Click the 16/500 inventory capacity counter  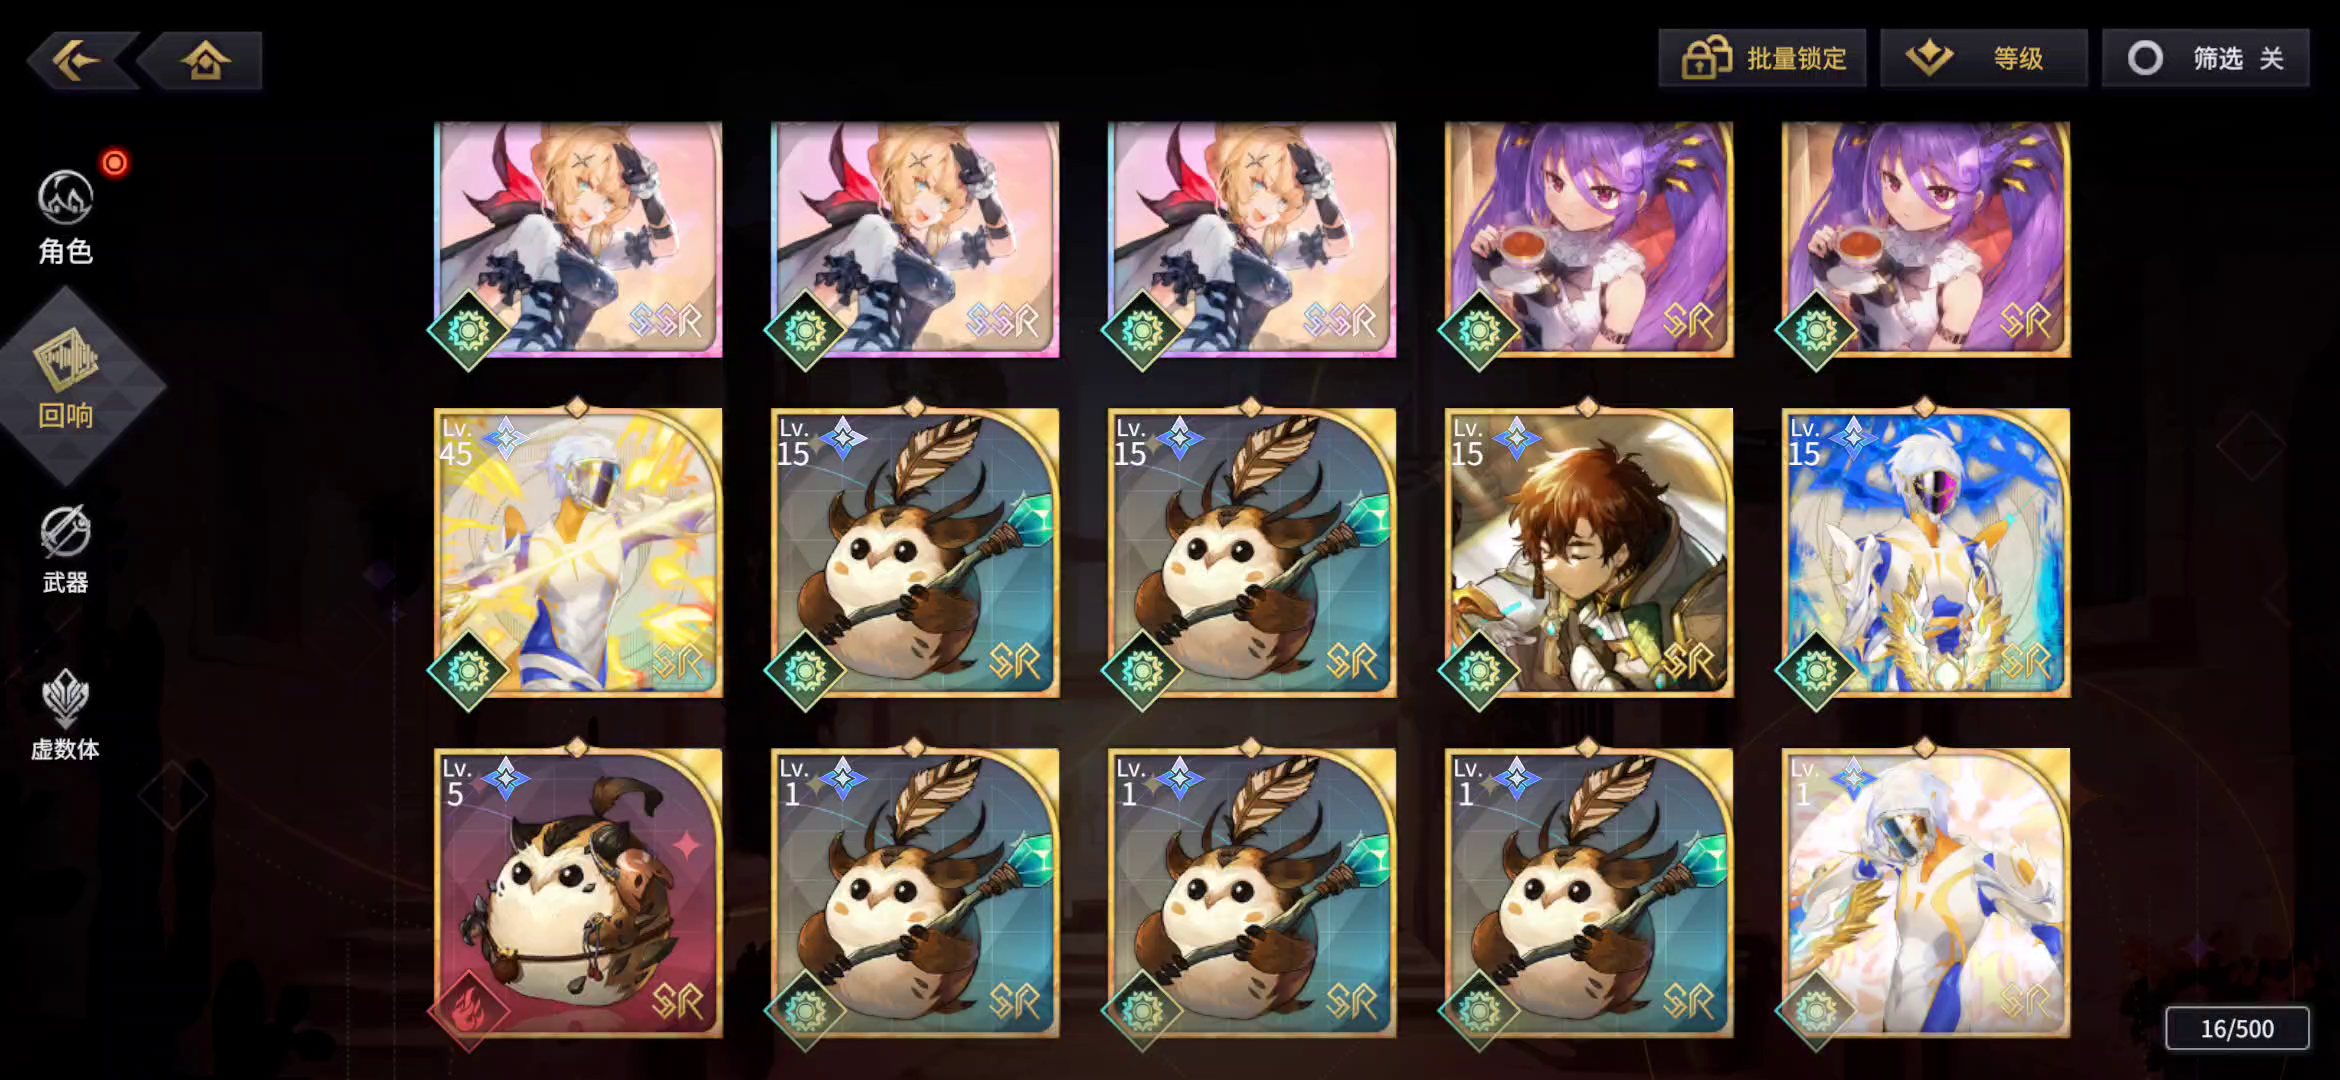pyautogui.click(x=2237, y=1028)
